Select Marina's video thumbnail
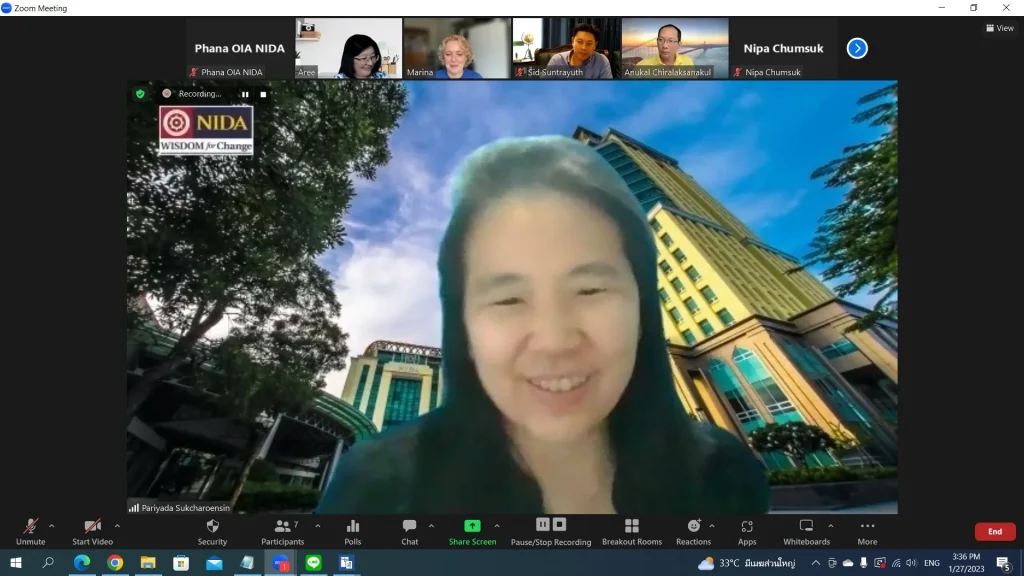 click(x=456, y=47)
